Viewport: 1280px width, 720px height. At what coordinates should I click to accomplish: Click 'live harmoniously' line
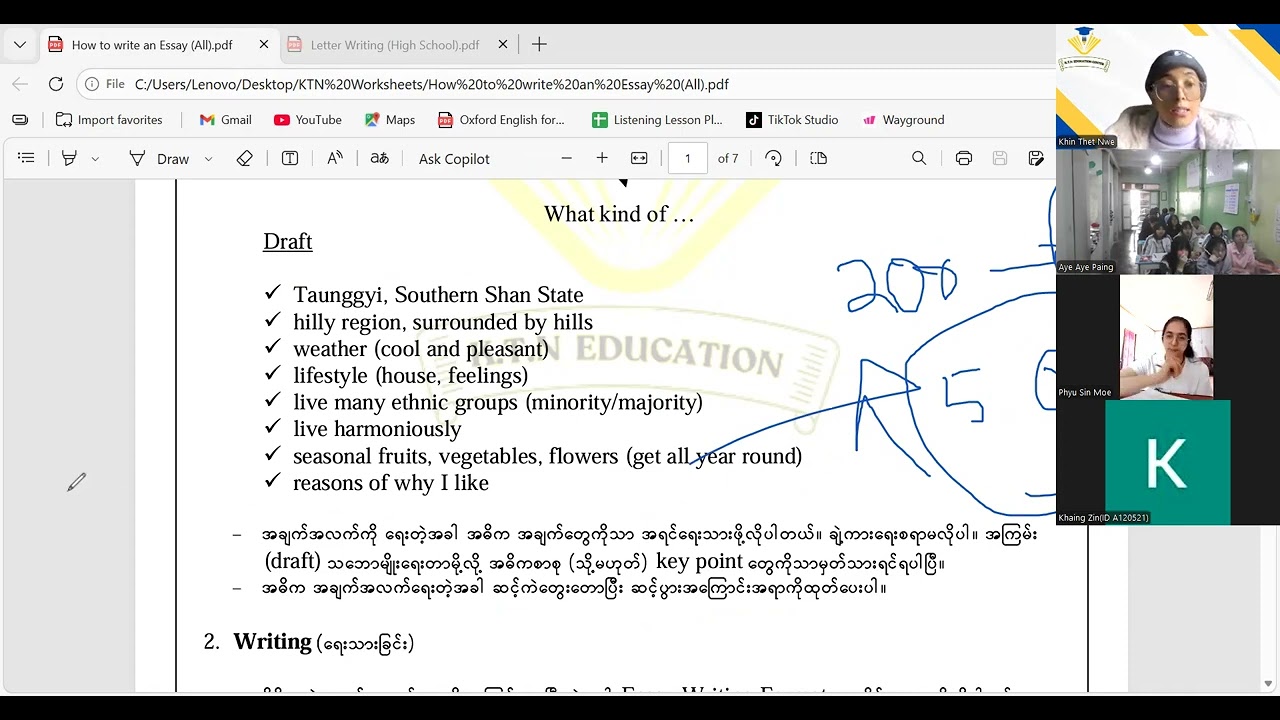tap(377, 429)
